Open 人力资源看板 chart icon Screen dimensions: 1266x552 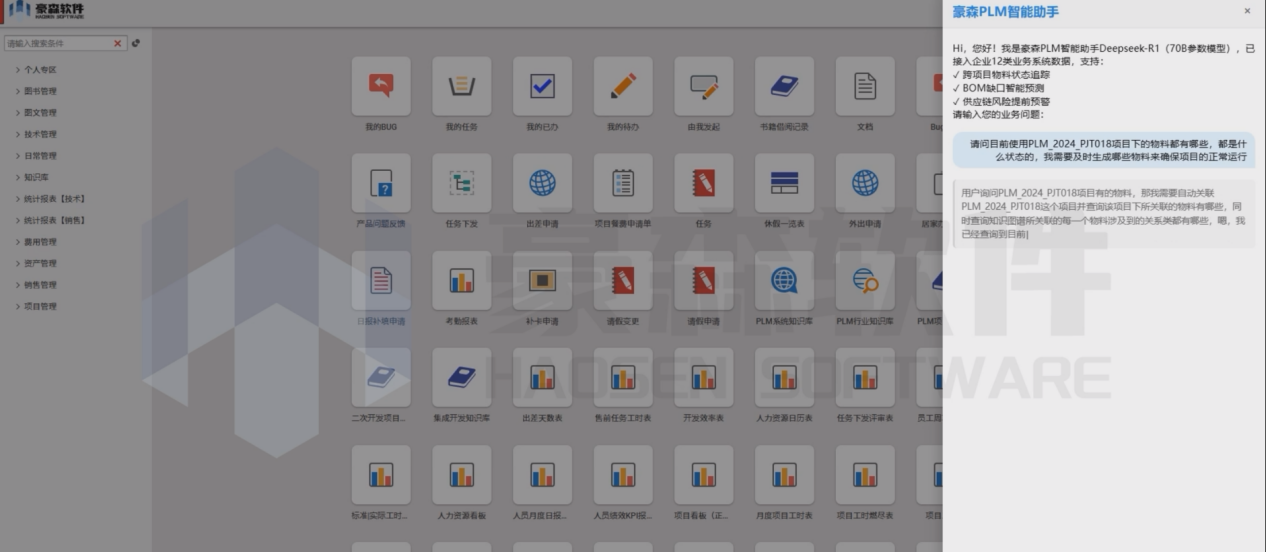point(462,474)
